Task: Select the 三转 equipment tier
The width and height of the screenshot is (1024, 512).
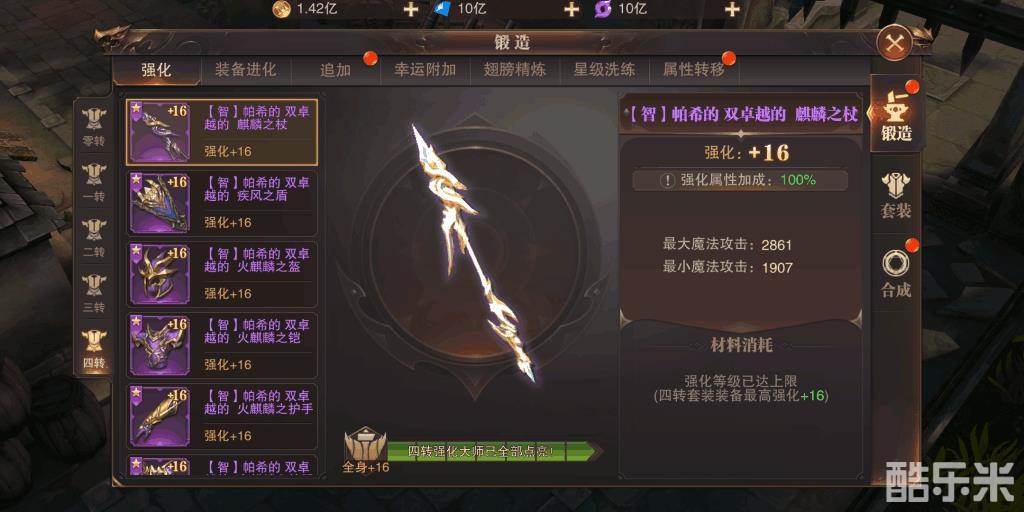Action: click(94, 293)
